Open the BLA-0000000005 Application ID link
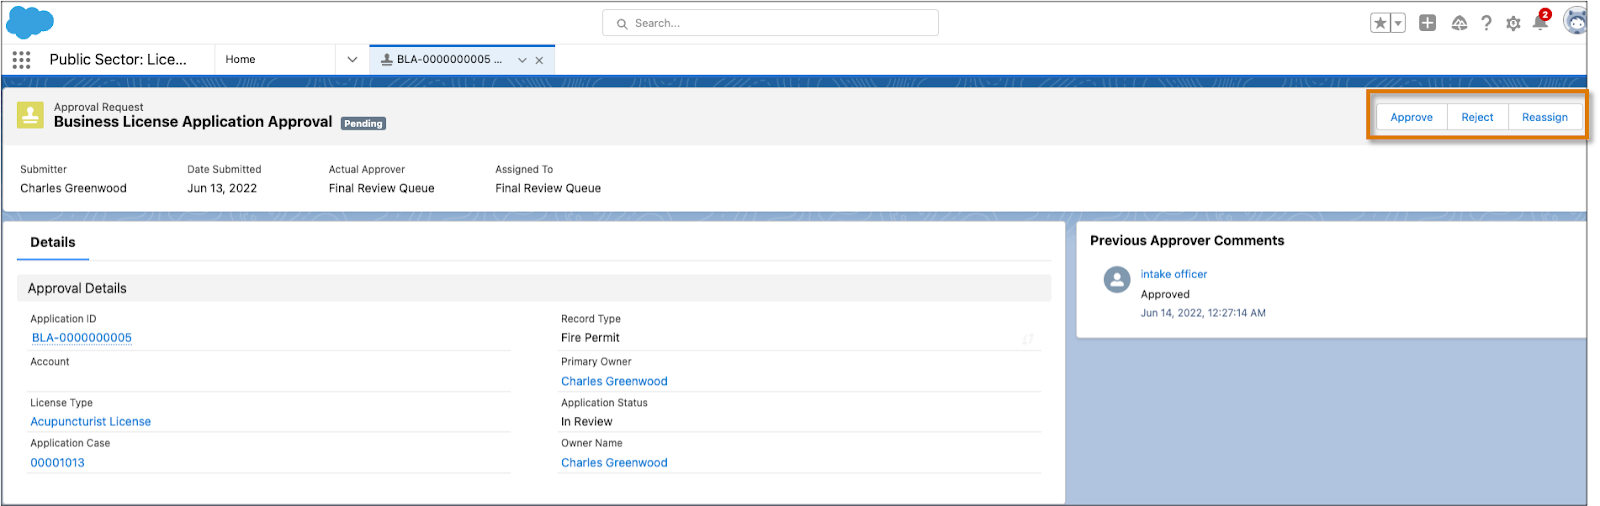The image size is (1600, 506). click(82, 338)
